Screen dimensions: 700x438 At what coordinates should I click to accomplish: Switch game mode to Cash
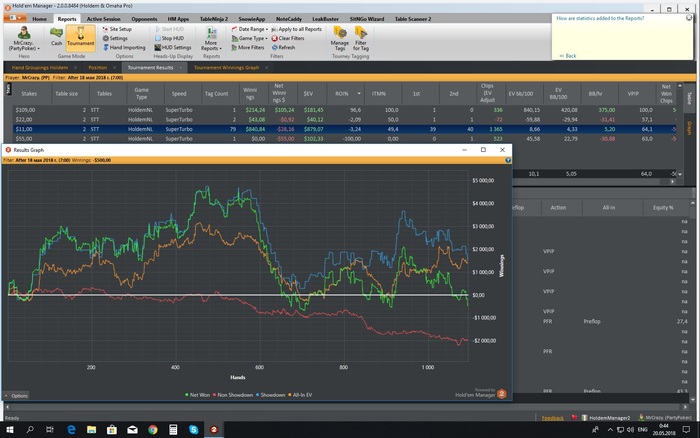click(x=56, y=36)
